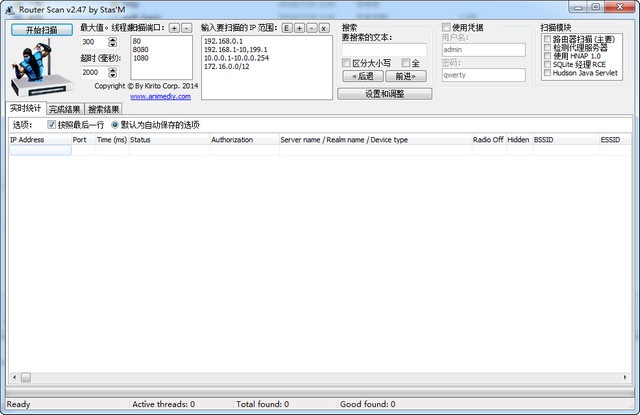This screenshot has height=415, width=640.
Task: Click the Active threads: 0 status entry
Action: click(164, 404)
